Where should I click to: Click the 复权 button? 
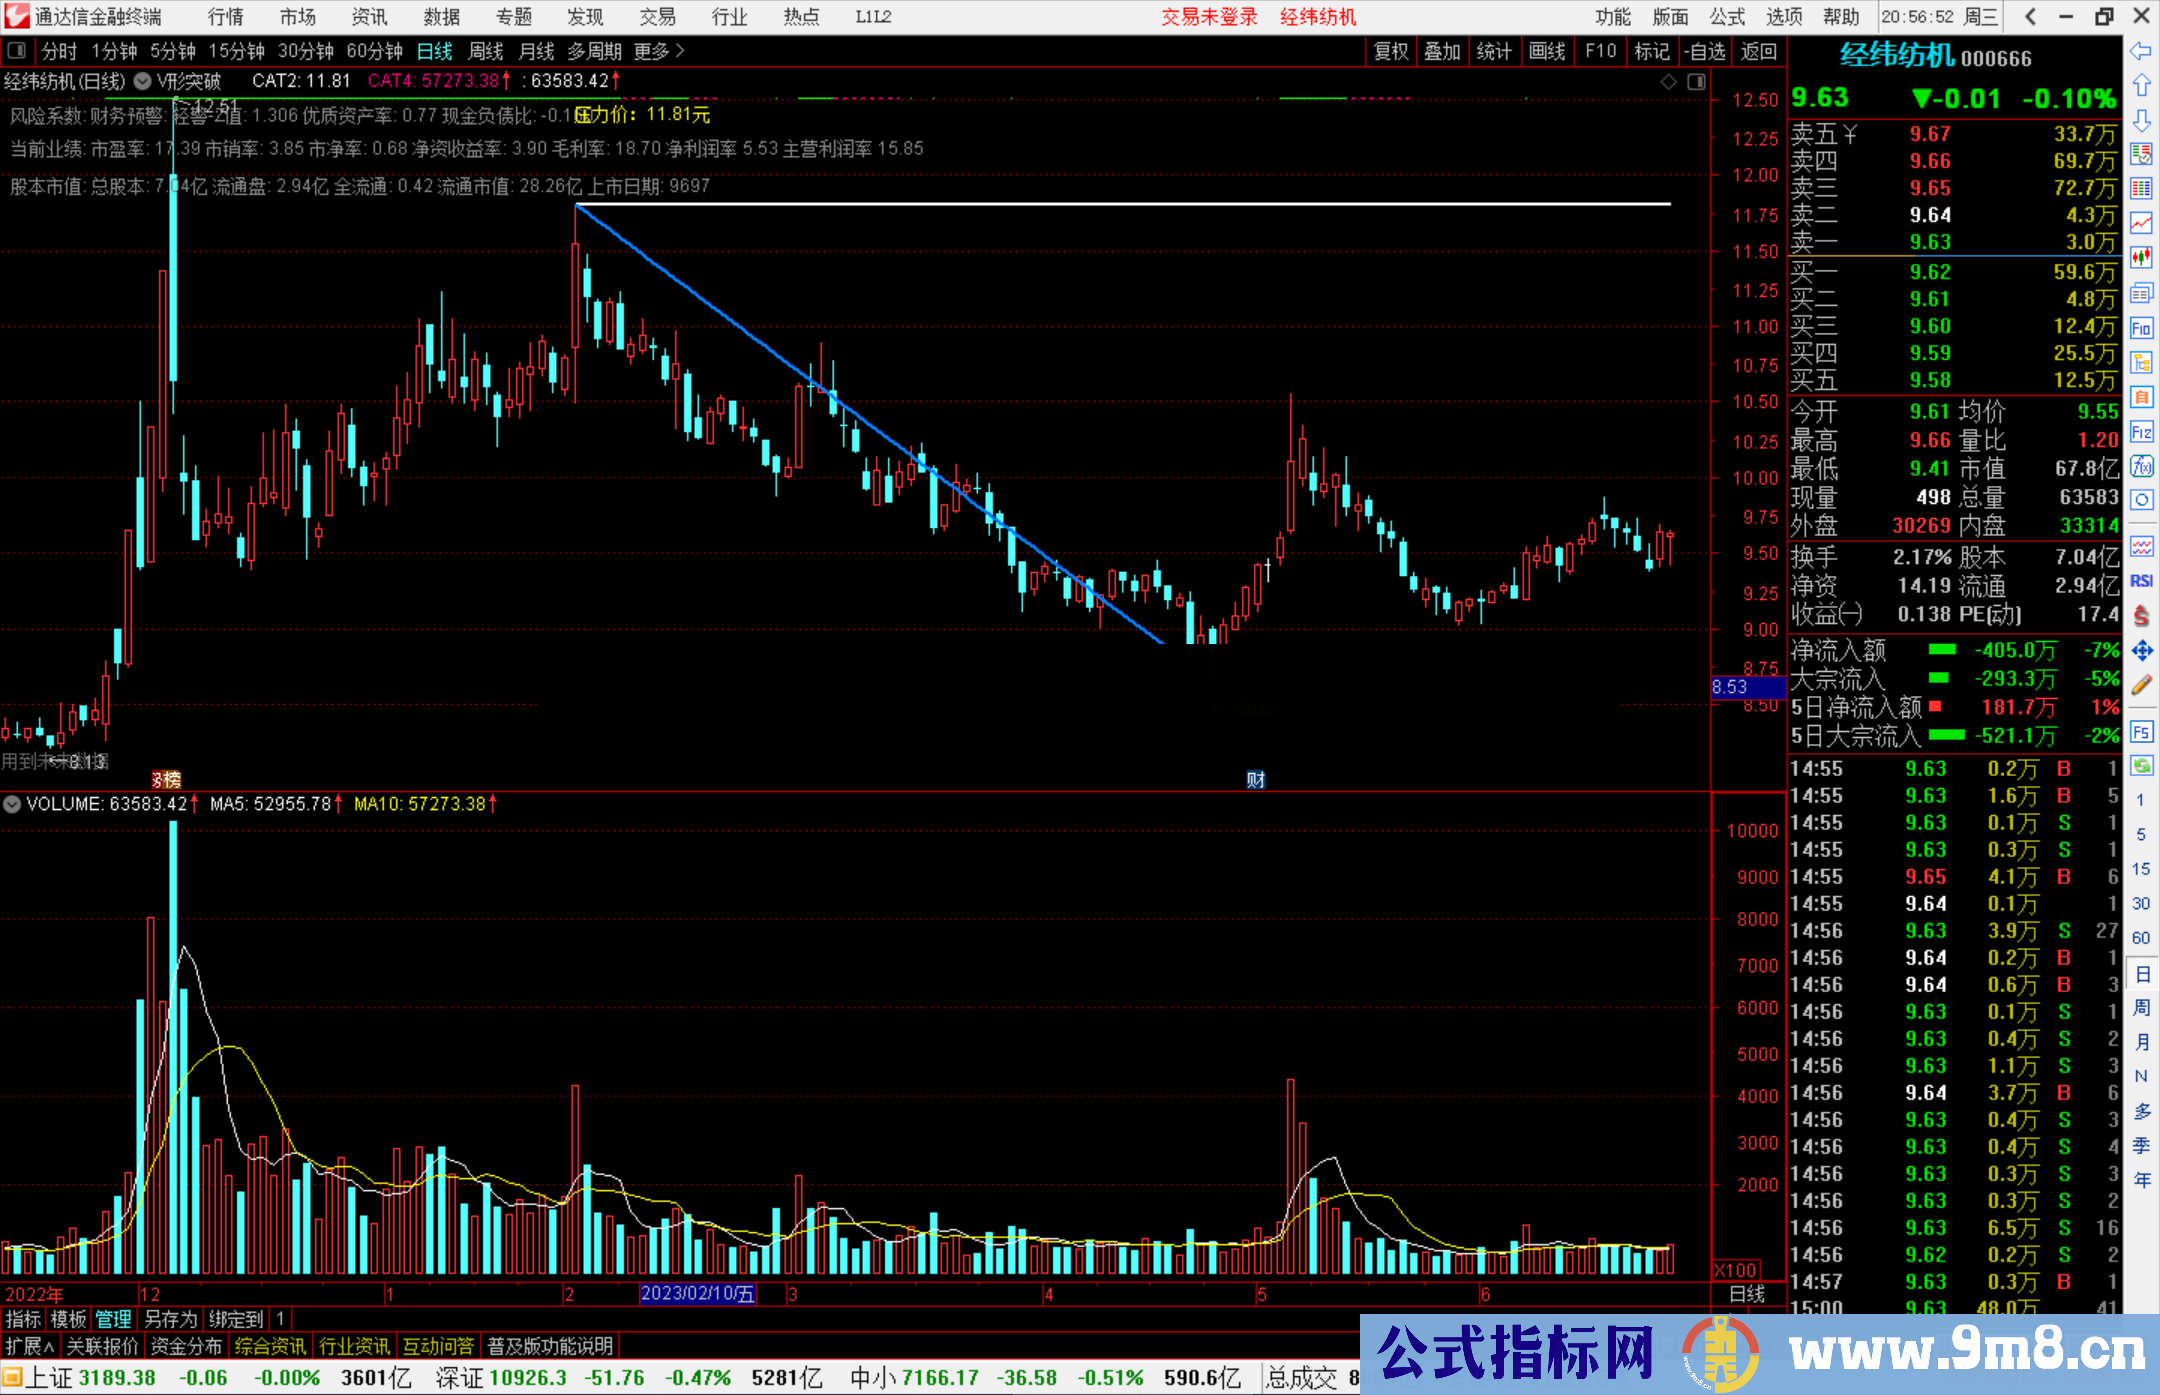pos(1391,51)
